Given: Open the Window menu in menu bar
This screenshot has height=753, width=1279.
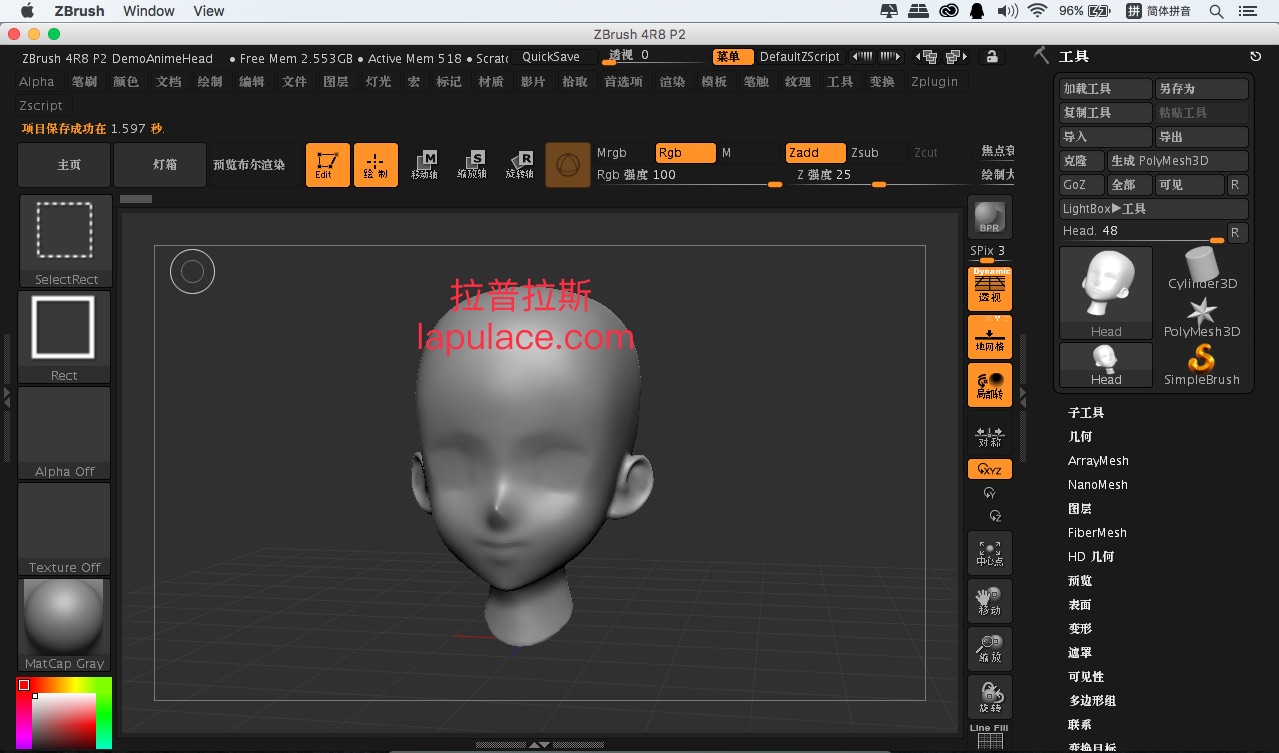Looking at the screenshot, I should point(149,11).
